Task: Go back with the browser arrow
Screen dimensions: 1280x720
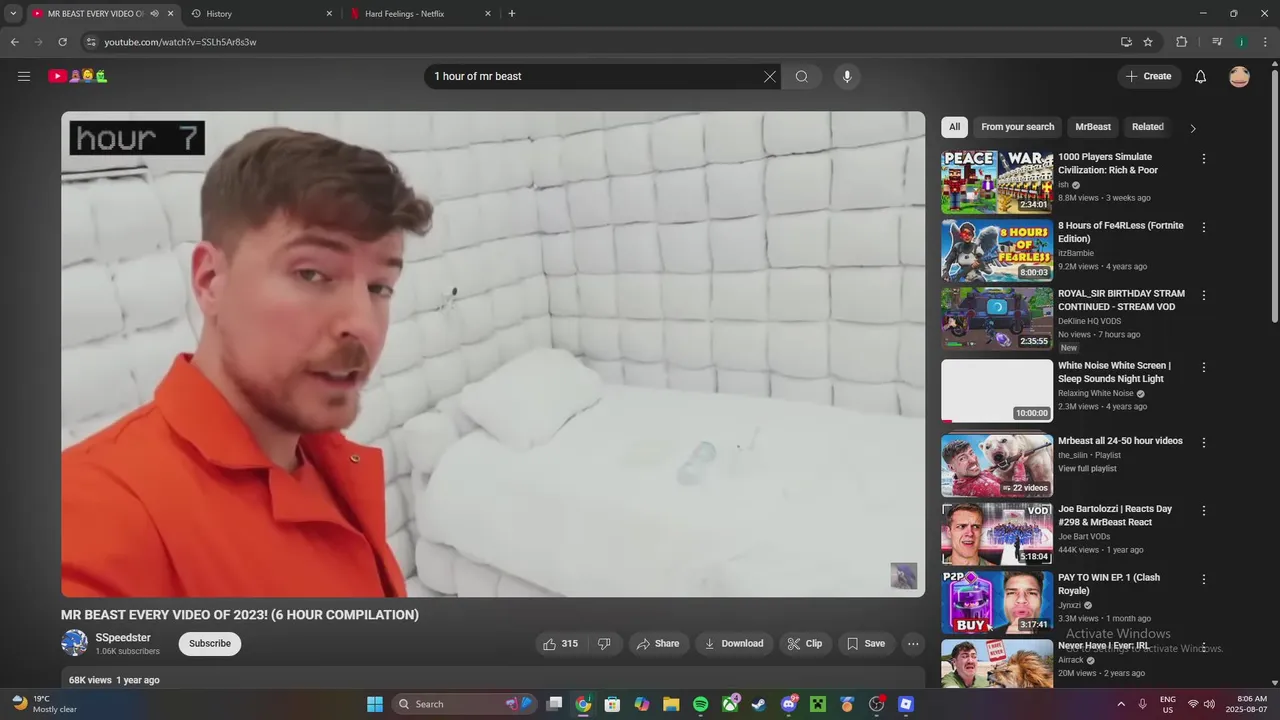Action: tap(14, 42)
